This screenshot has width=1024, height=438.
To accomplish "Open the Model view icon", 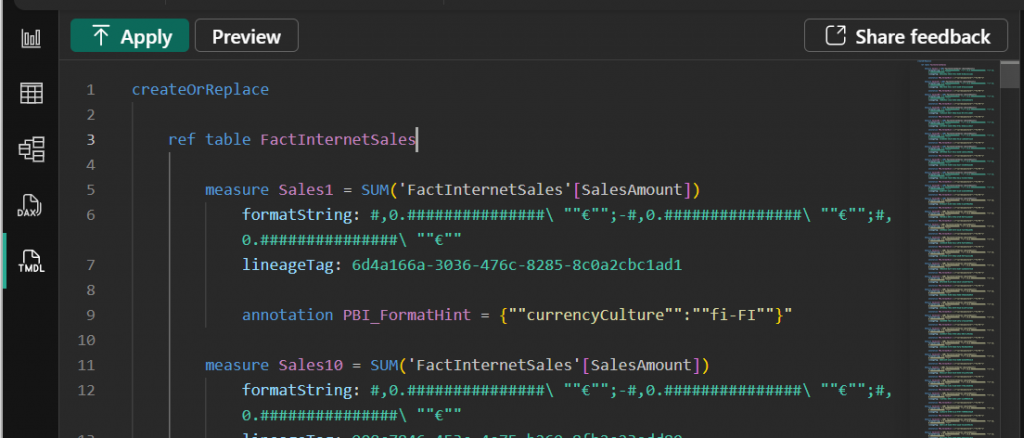I will tap(31, 149).
